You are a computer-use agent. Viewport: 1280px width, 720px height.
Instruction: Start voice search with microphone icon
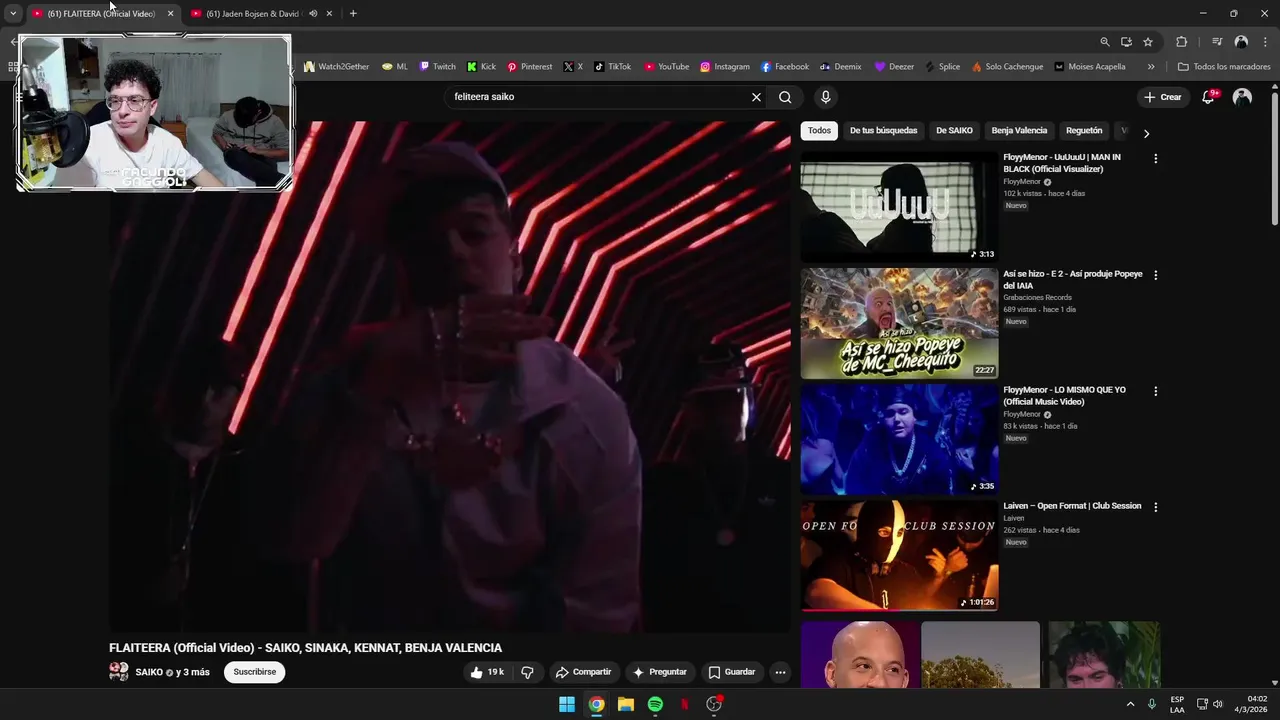825,97
